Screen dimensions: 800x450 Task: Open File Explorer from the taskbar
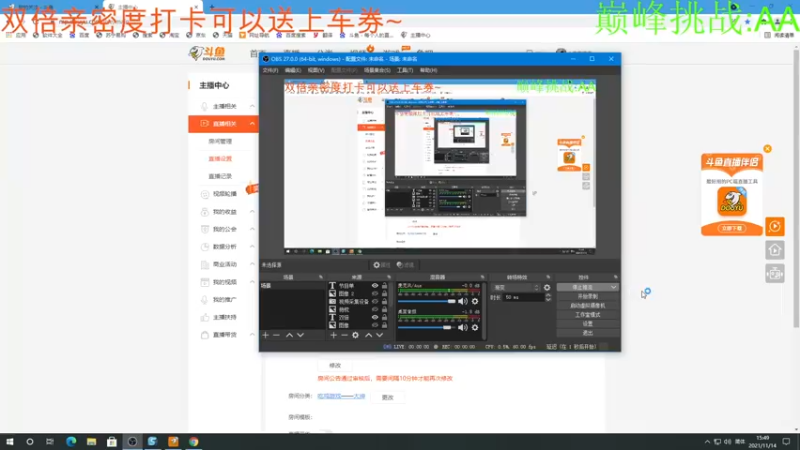pyautogui.click(x=91, y=441)
